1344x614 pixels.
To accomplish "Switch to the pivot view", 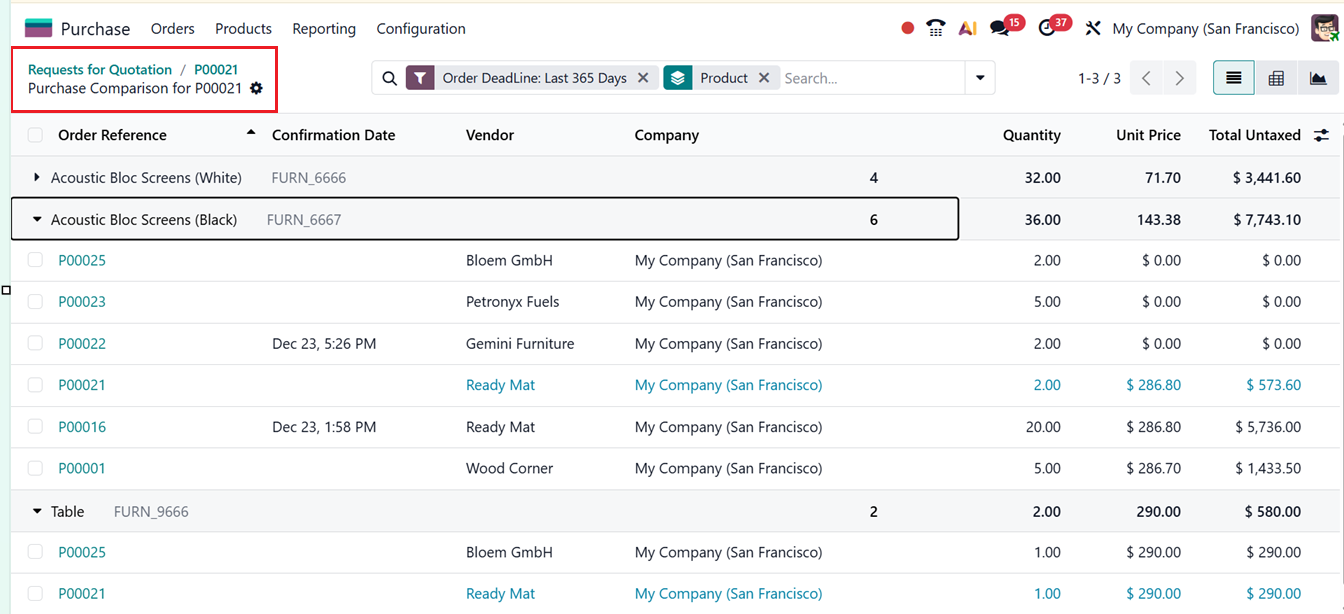I will click(1276, 77).
